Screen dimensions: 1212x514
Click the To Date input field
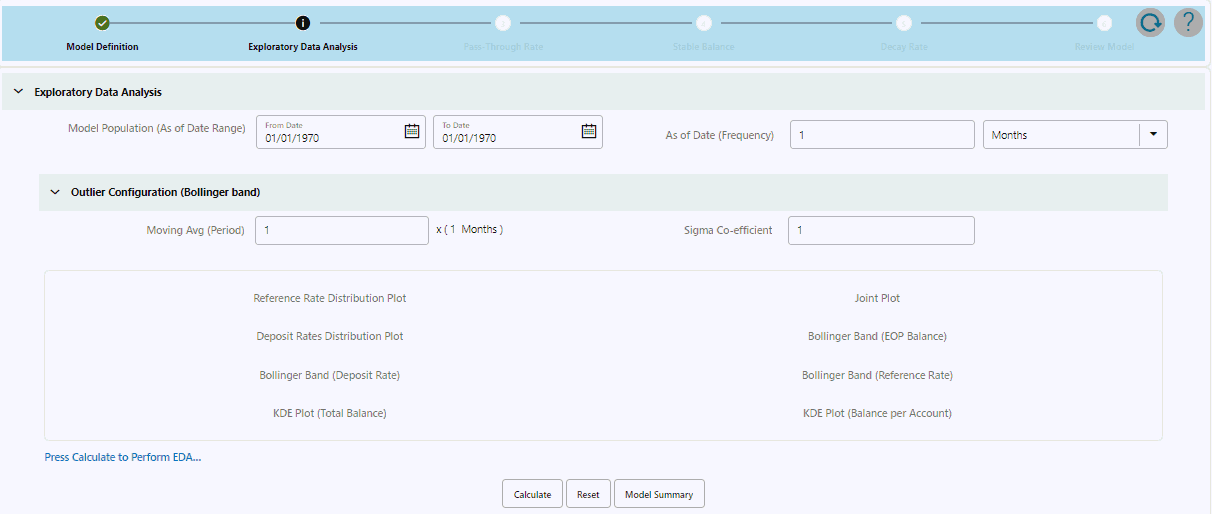(518, 132)
